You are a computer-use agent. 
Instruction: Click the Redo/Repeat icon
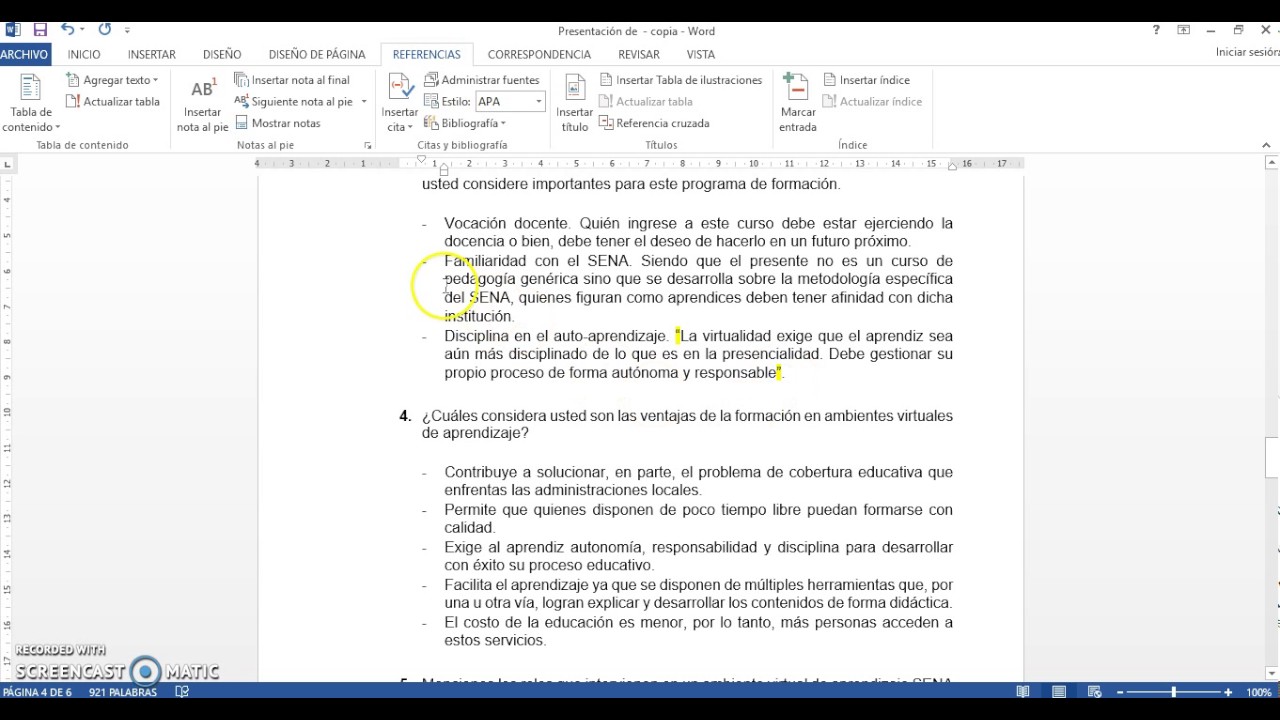tap(104, 30)
